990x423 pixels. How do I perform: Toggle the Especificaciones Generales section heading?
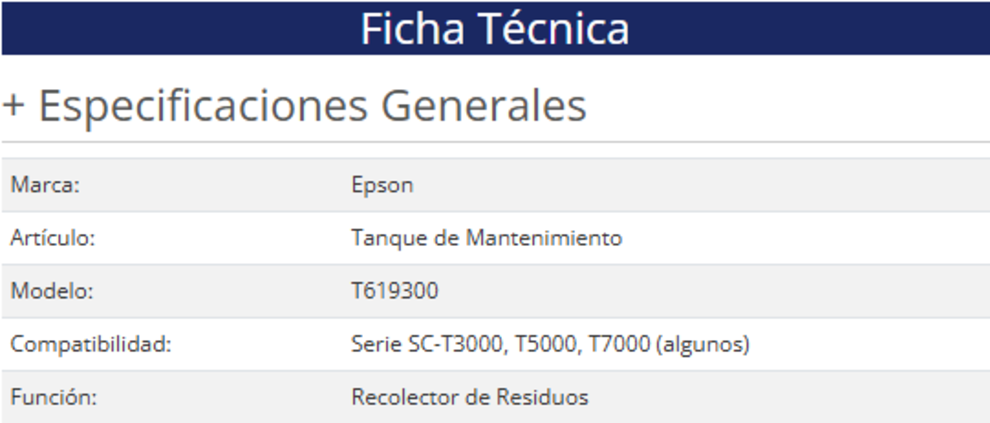click(311, 106)
